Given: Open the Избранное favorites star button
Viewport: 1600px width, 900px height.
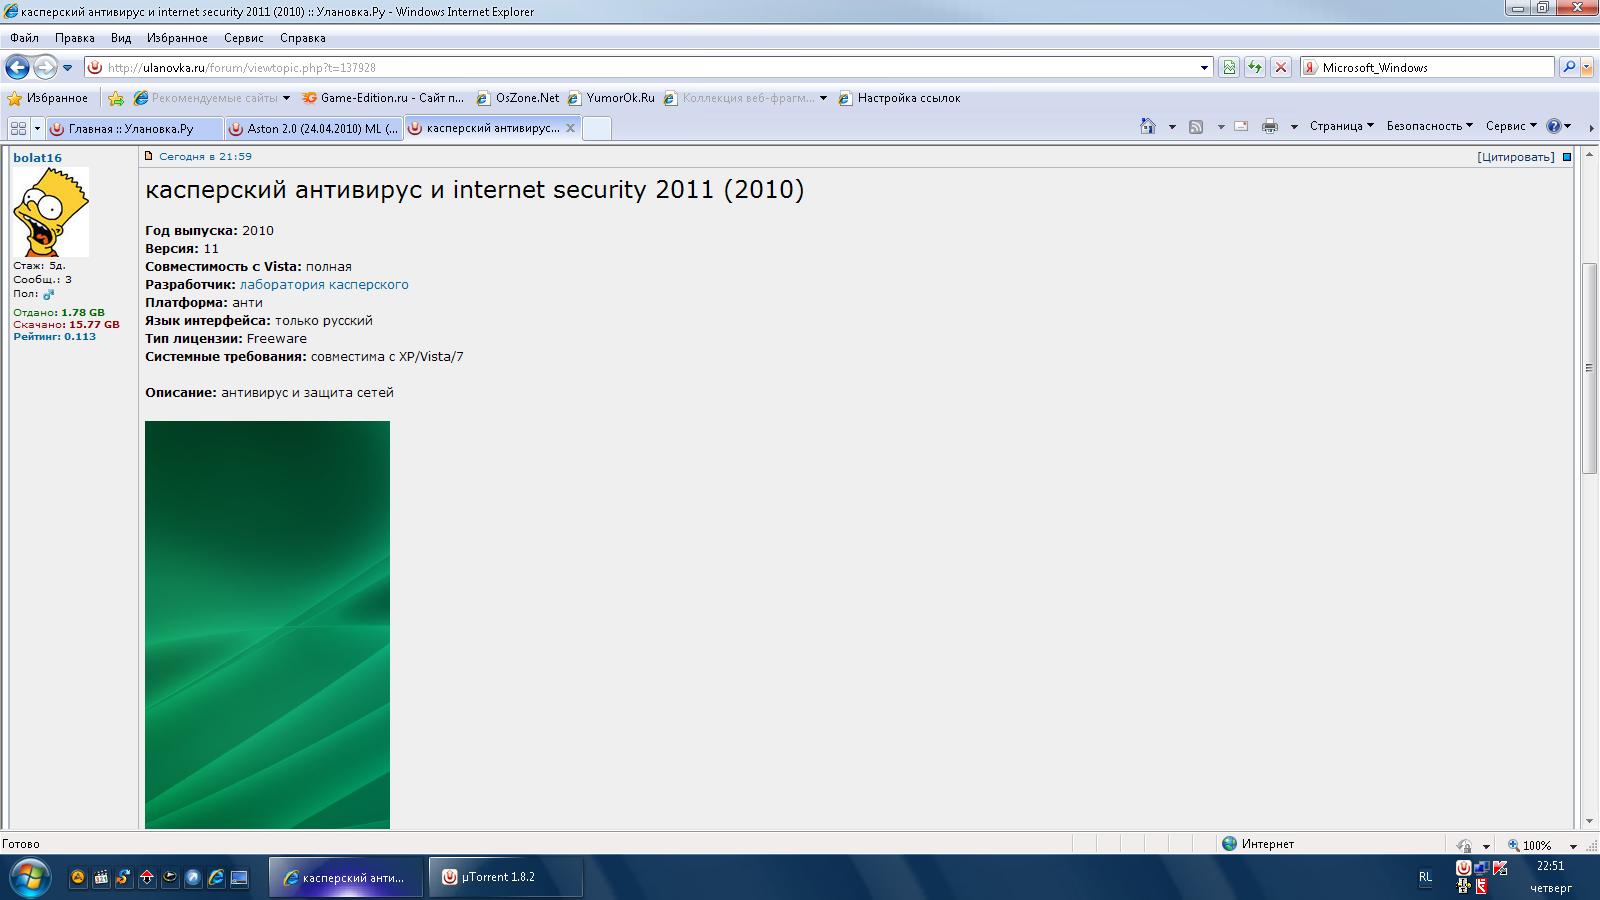Looking at the screenshot, I should [x=48, y=98].
